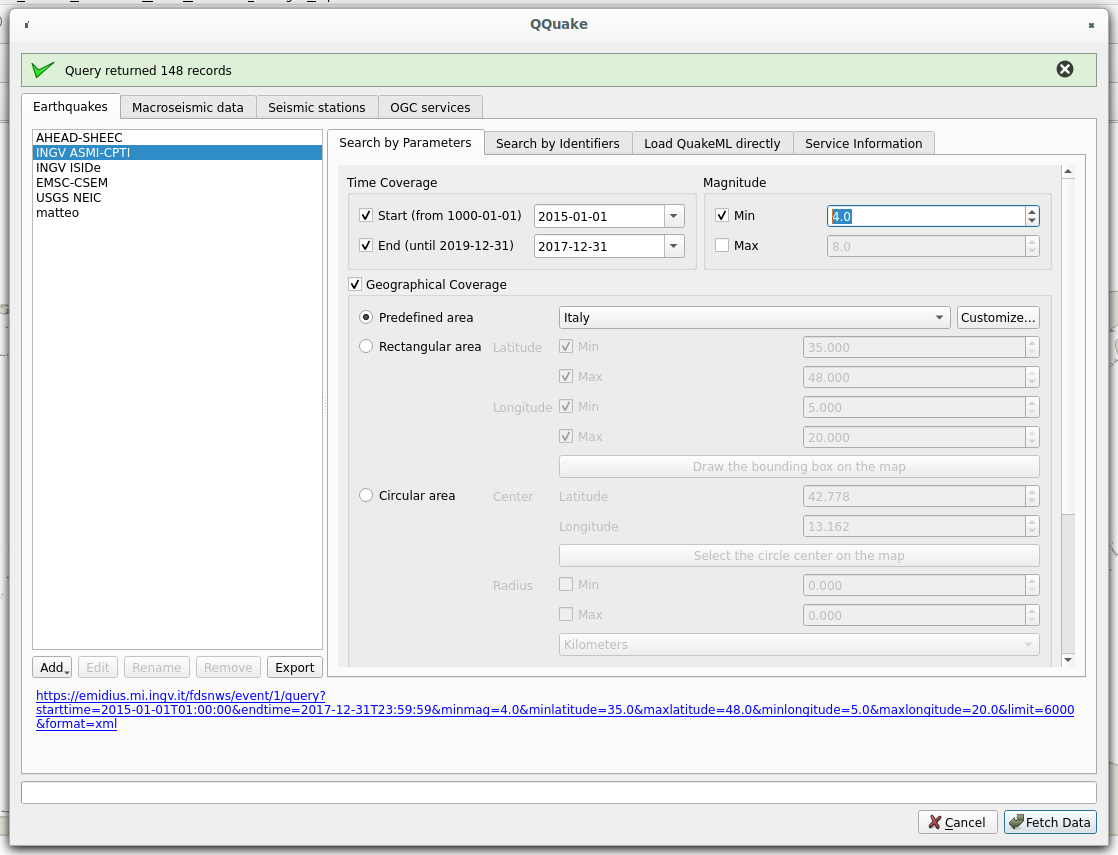Screen dimensions: 1118x855
Task: Uncheck the Start time coverage checkbox
Action: point(366,215)
